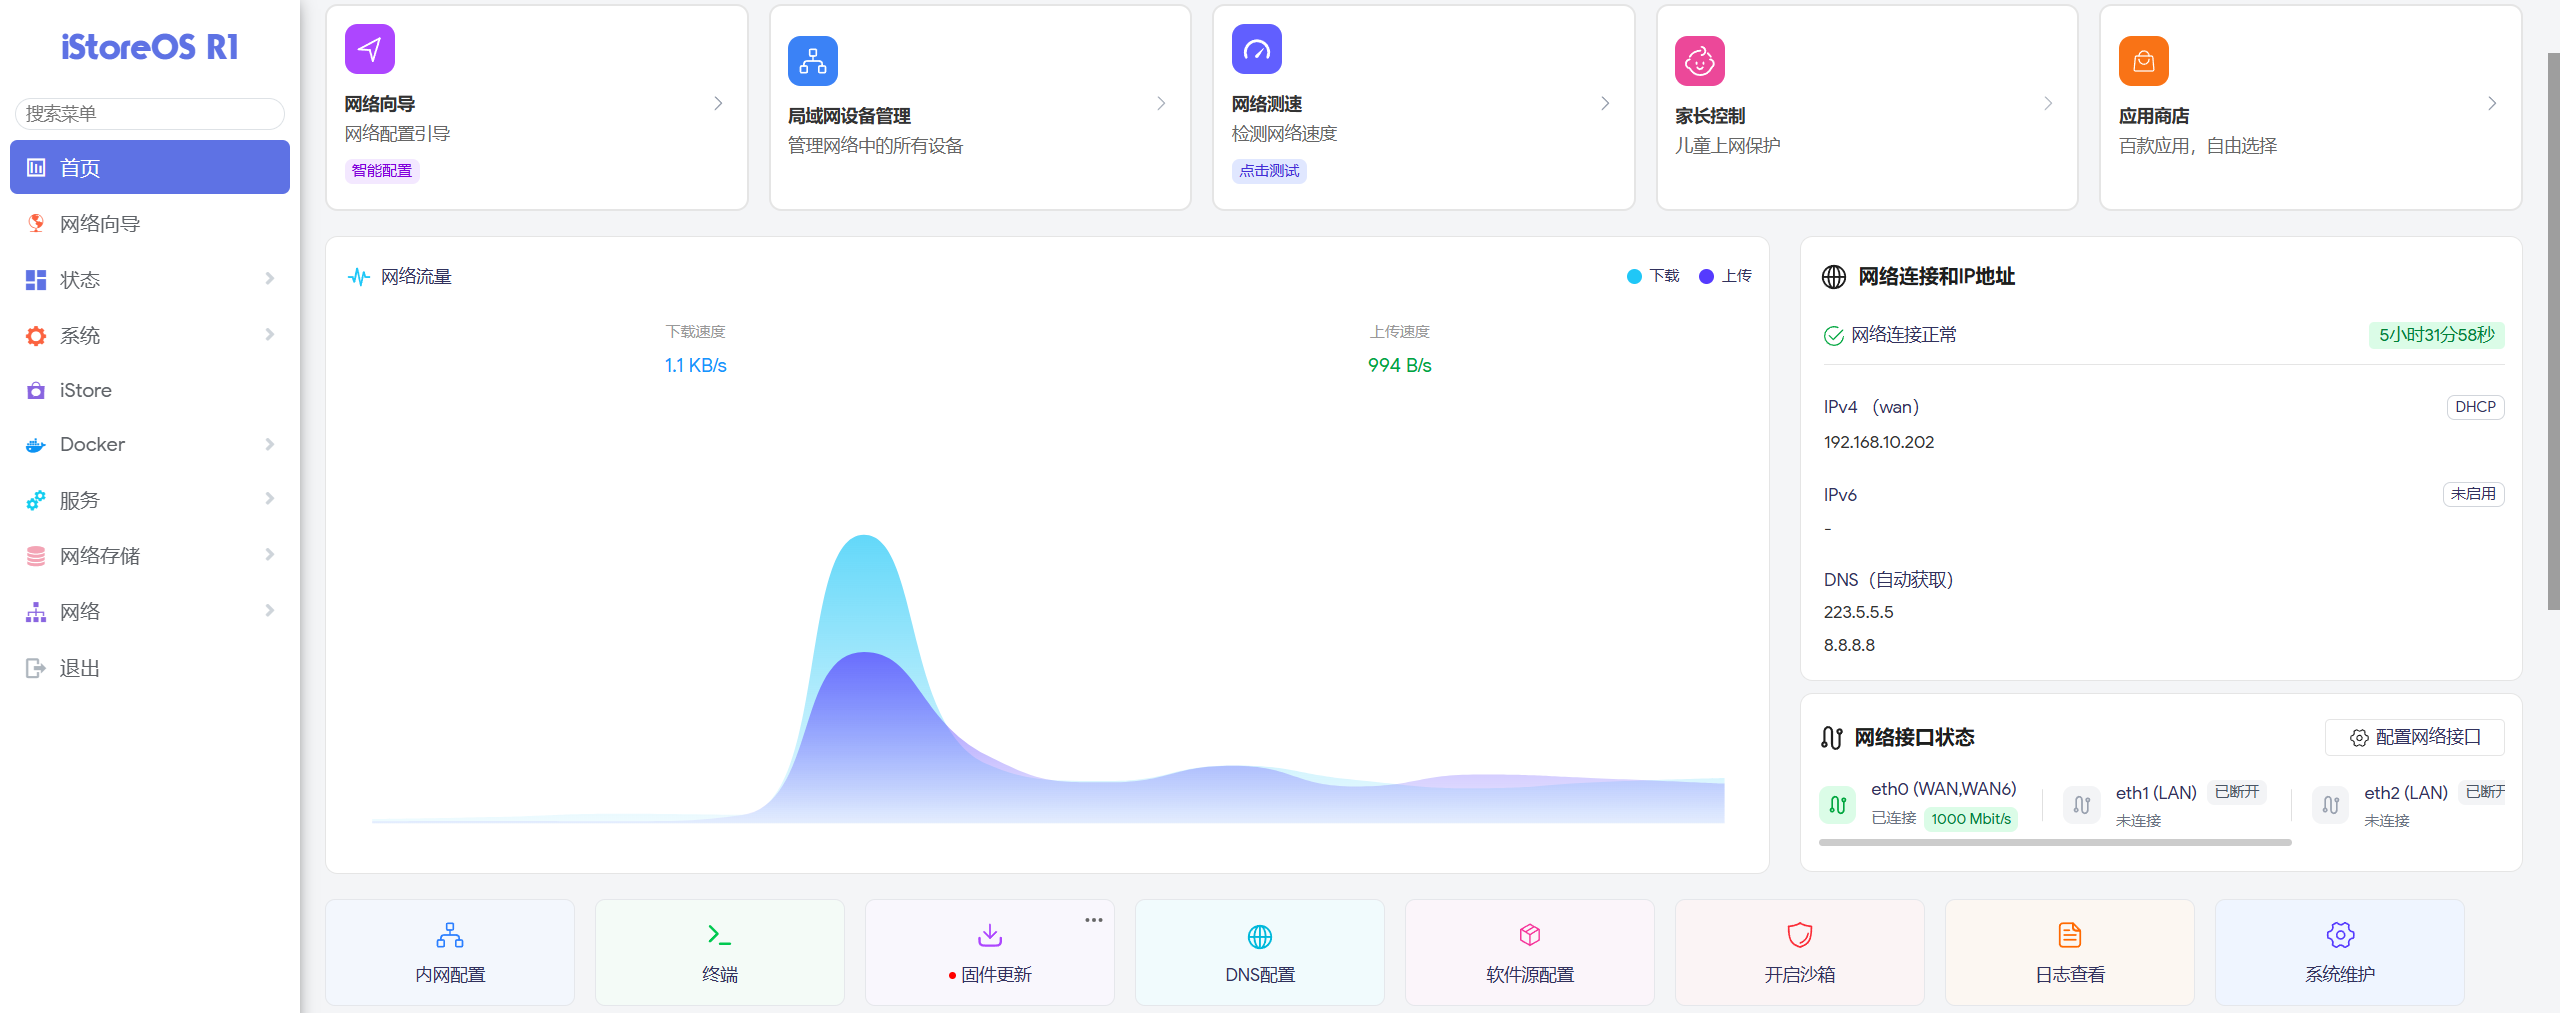
Task: Expand the 网络存储 sidebar section
Action: (x=150, y=556)
